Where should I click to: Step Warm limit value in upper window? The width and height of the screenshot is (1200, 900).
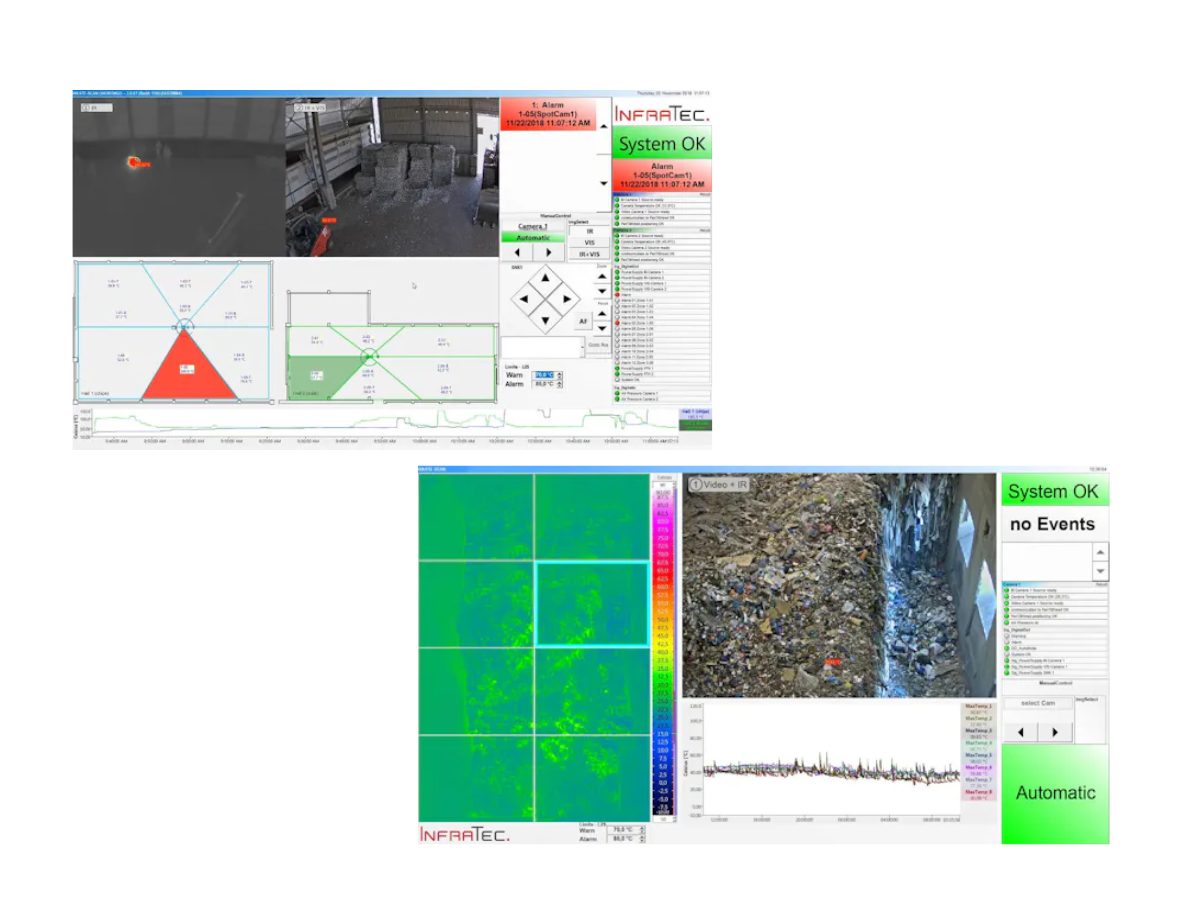[x=559, y=375]
